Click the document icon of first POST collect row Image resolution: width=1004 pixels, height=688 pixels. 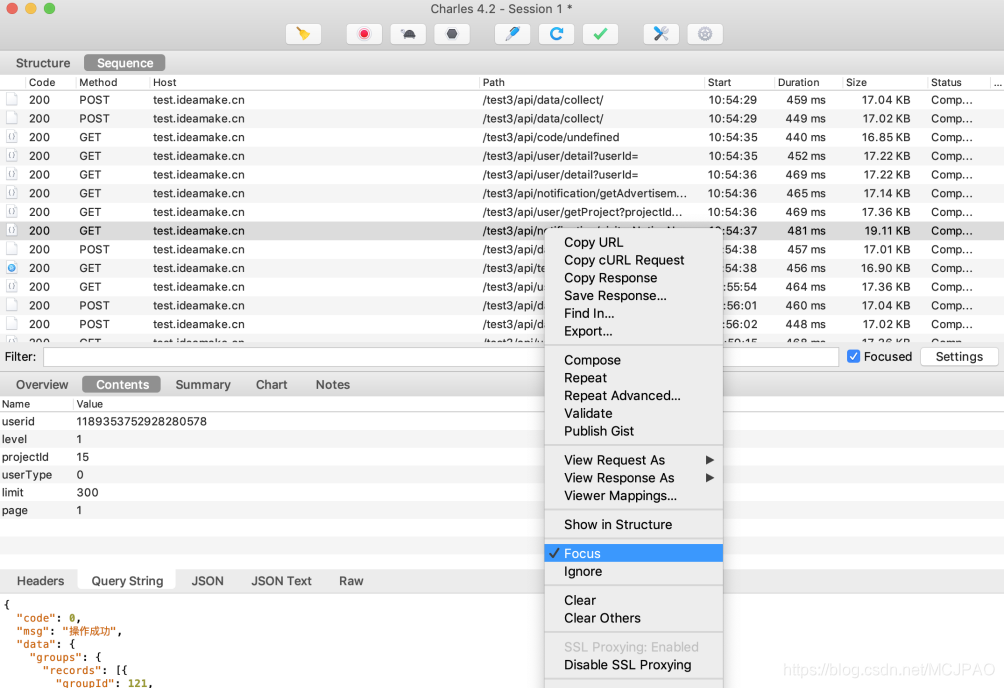(x=12, y=100)
